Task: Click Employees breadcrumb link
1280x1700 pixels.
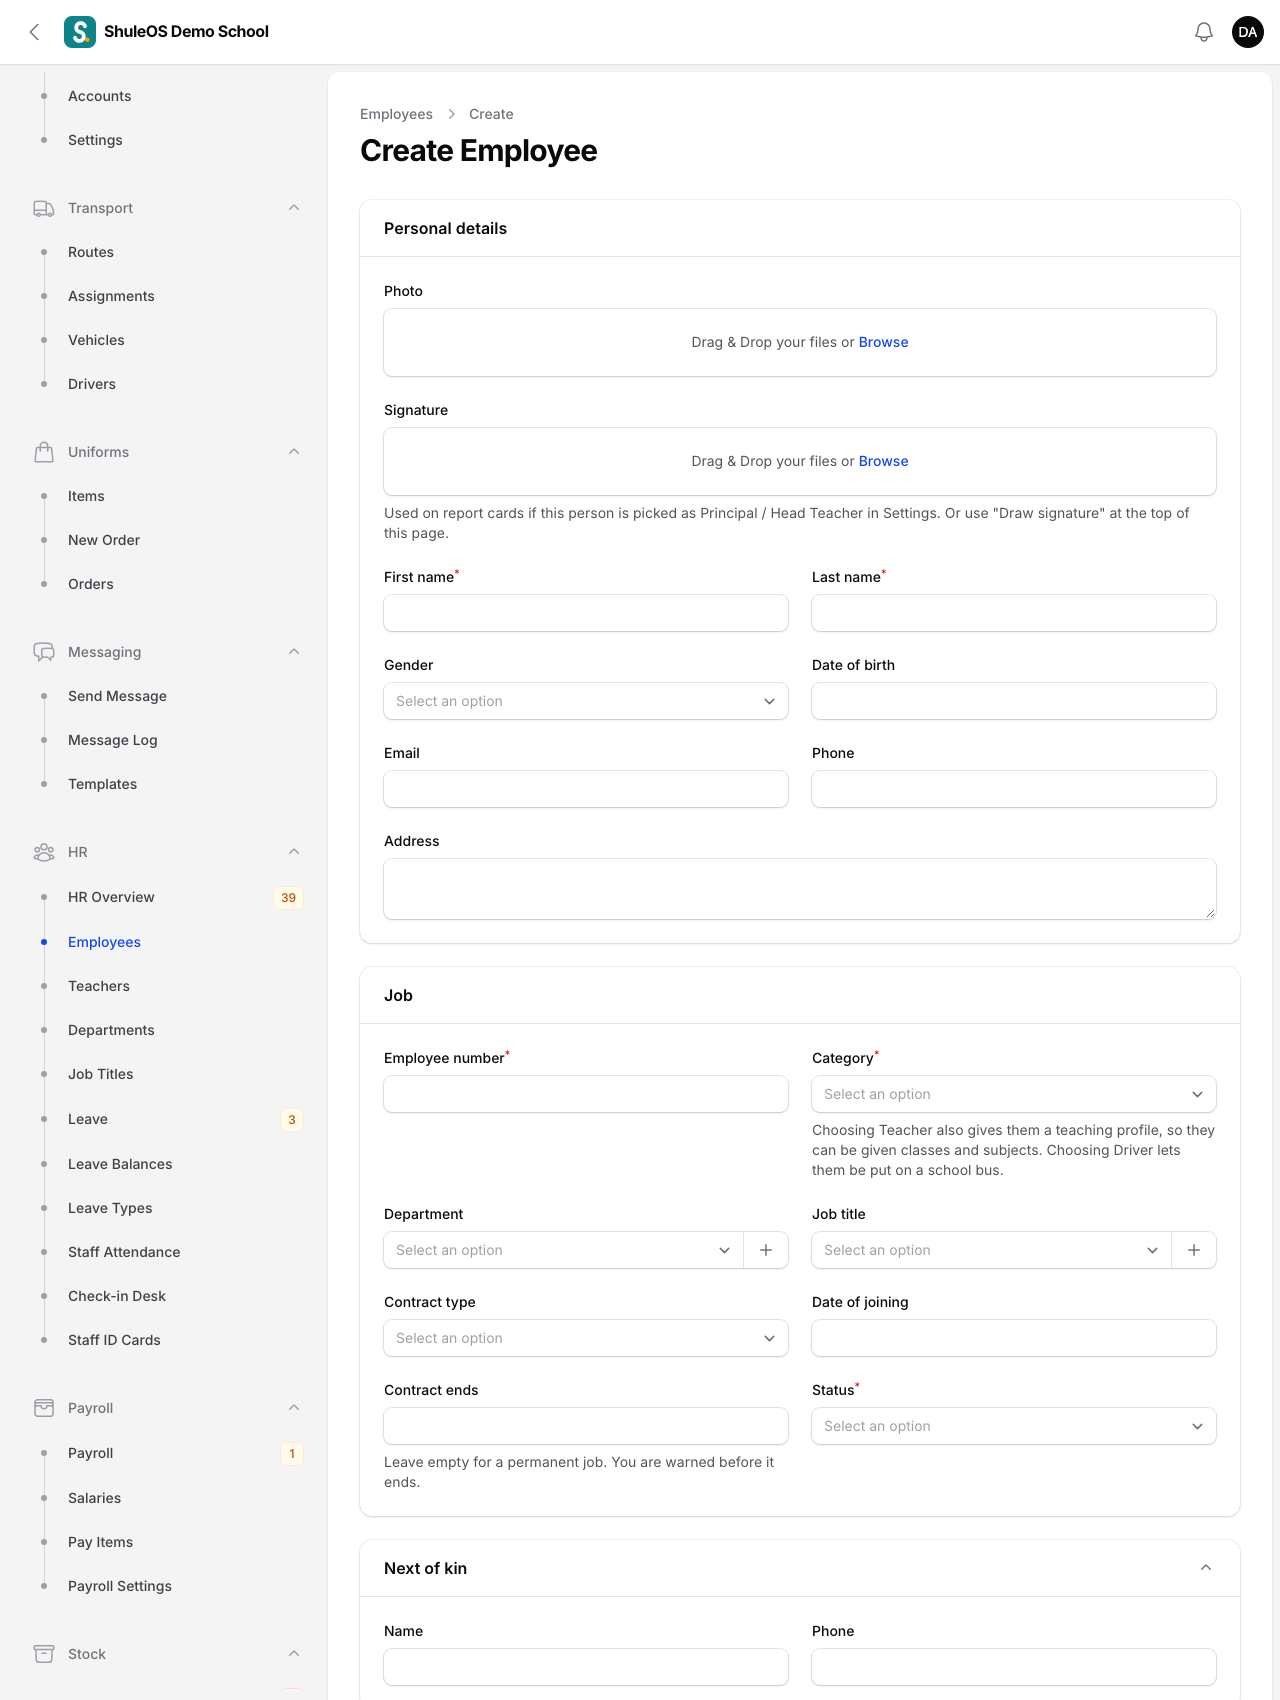Action: [x=396, y=114]
